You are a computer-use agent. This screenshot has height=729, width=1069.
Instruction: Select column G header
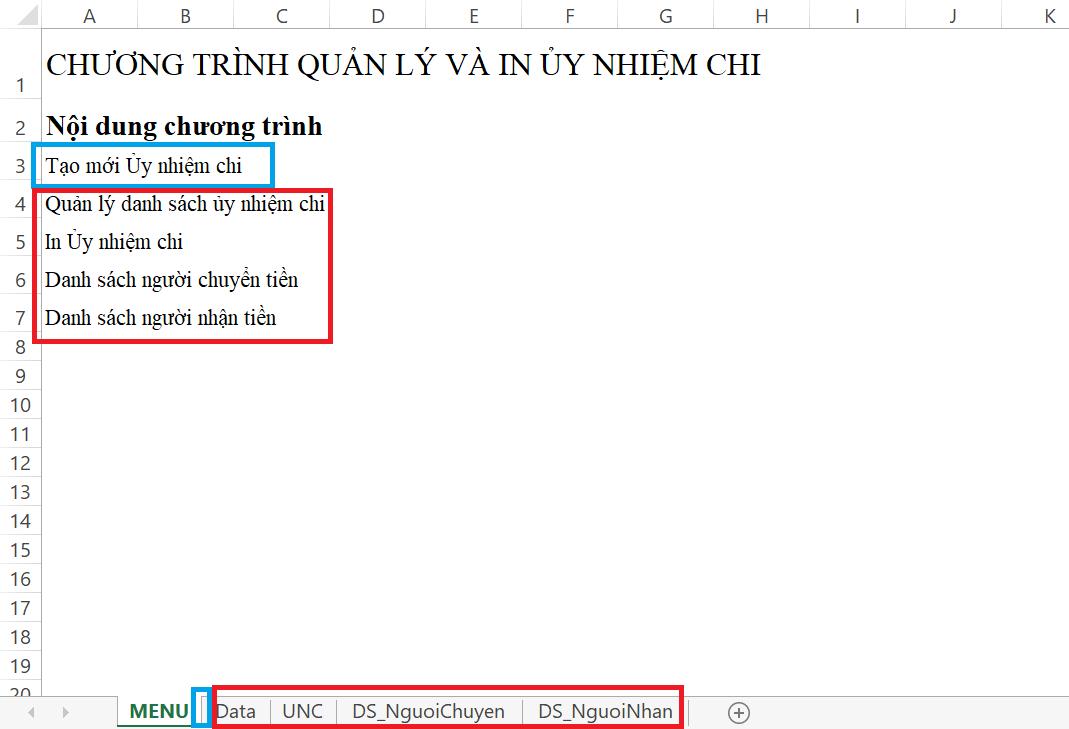point(665,15)
